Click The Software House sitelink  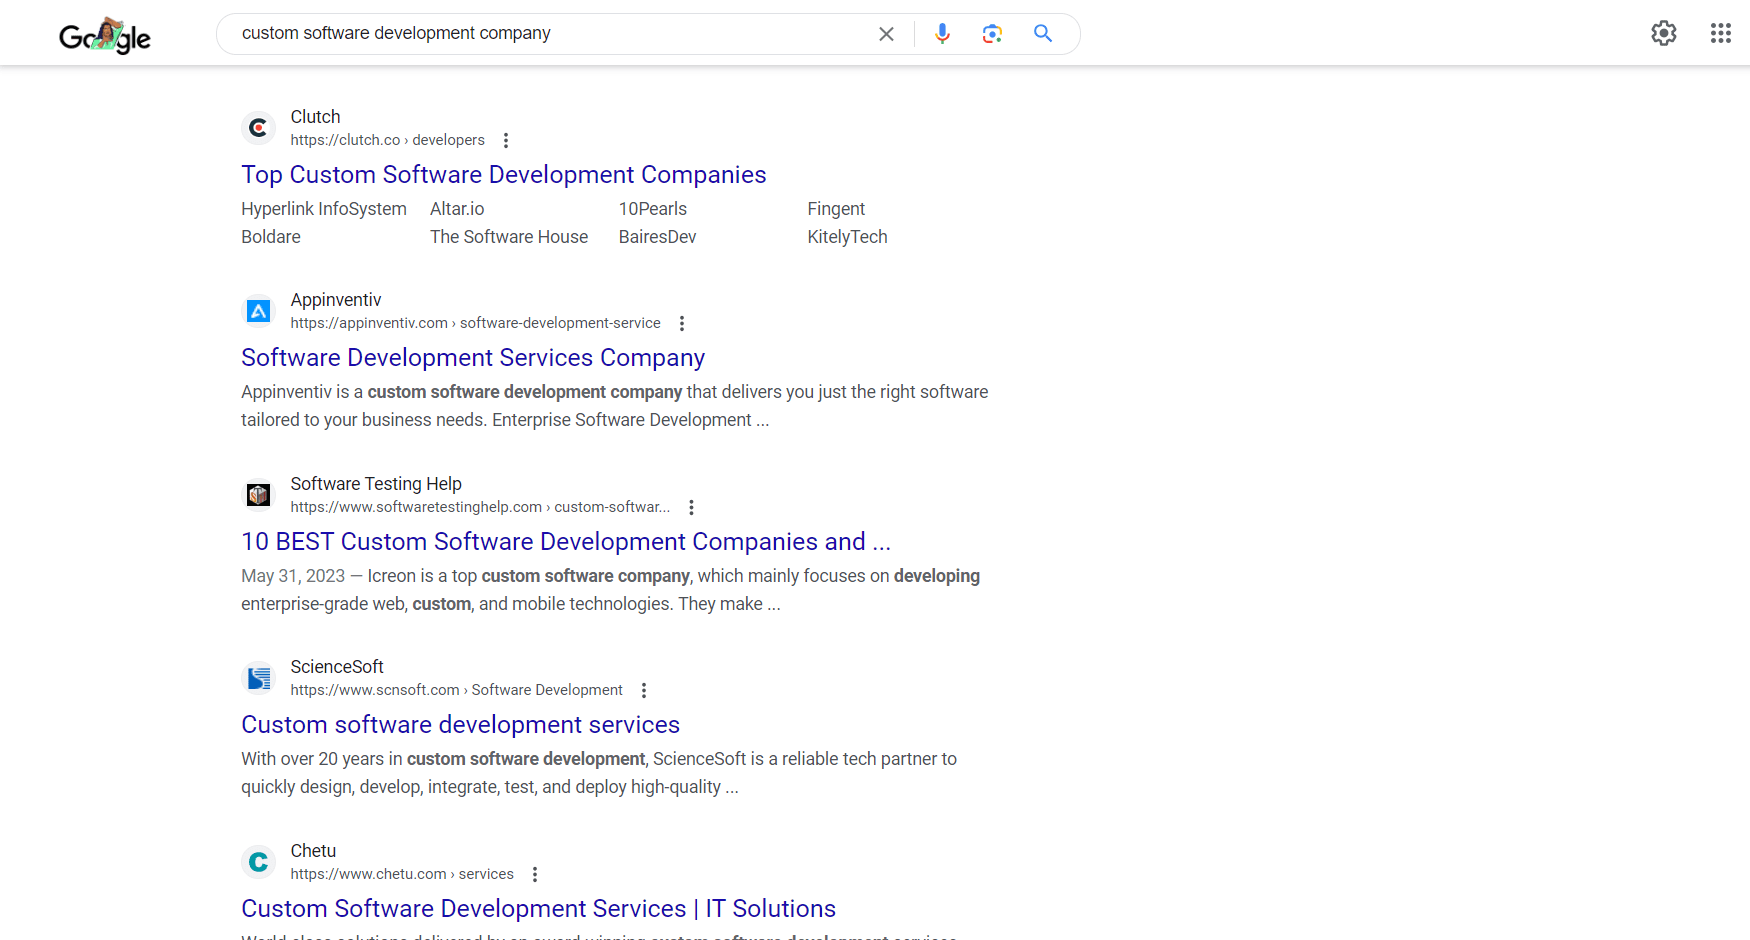(509, 237)
